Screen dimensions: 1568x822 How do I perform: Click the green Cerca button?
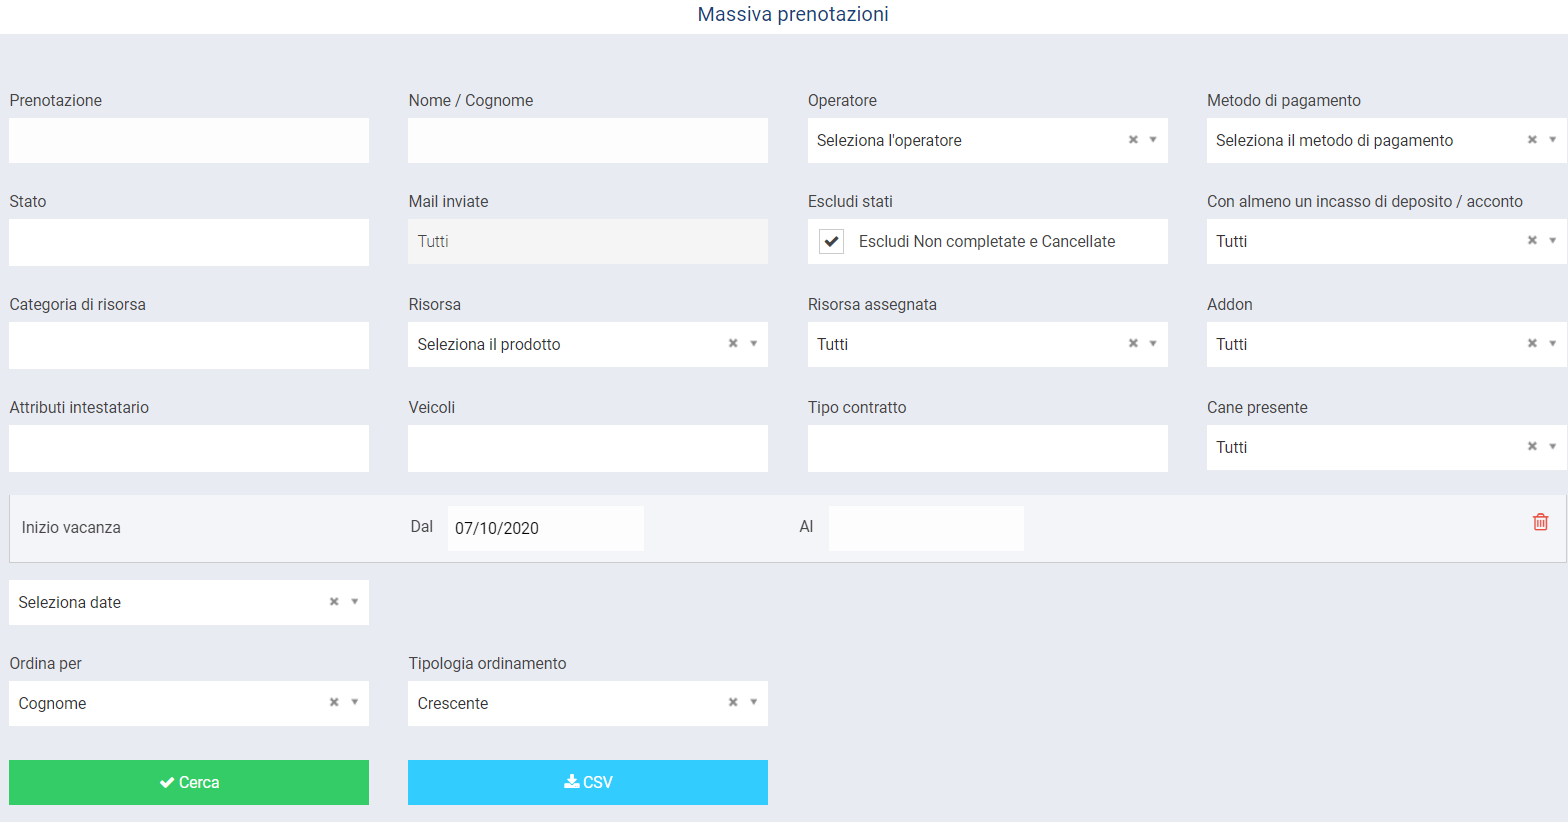(x=189, y=782)
